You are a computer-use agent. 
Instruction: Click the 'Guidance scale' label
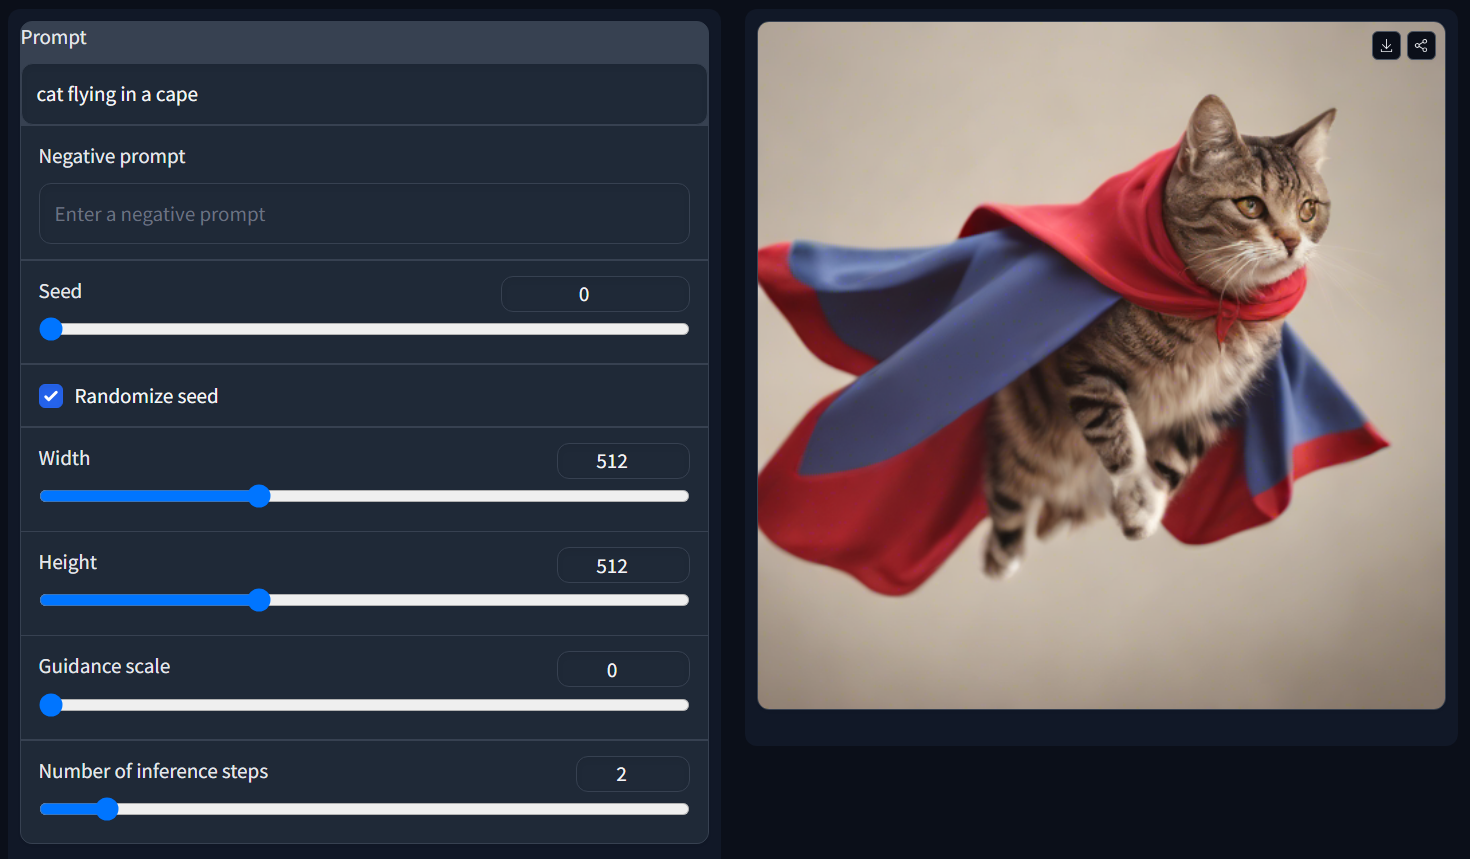[104, 666]
